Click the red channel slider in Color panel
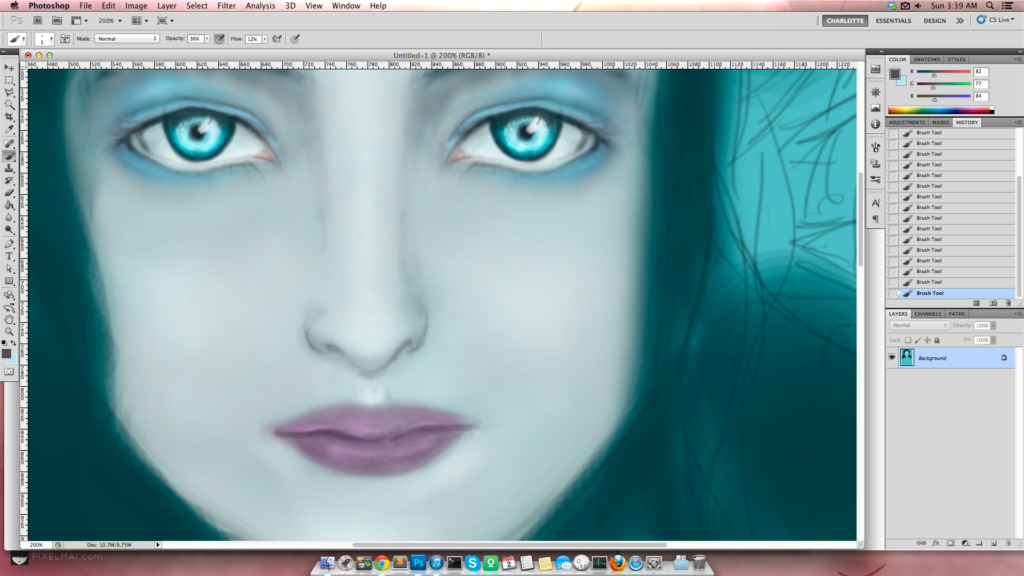This screenshot has width=1024, height=576. (944, 72)
